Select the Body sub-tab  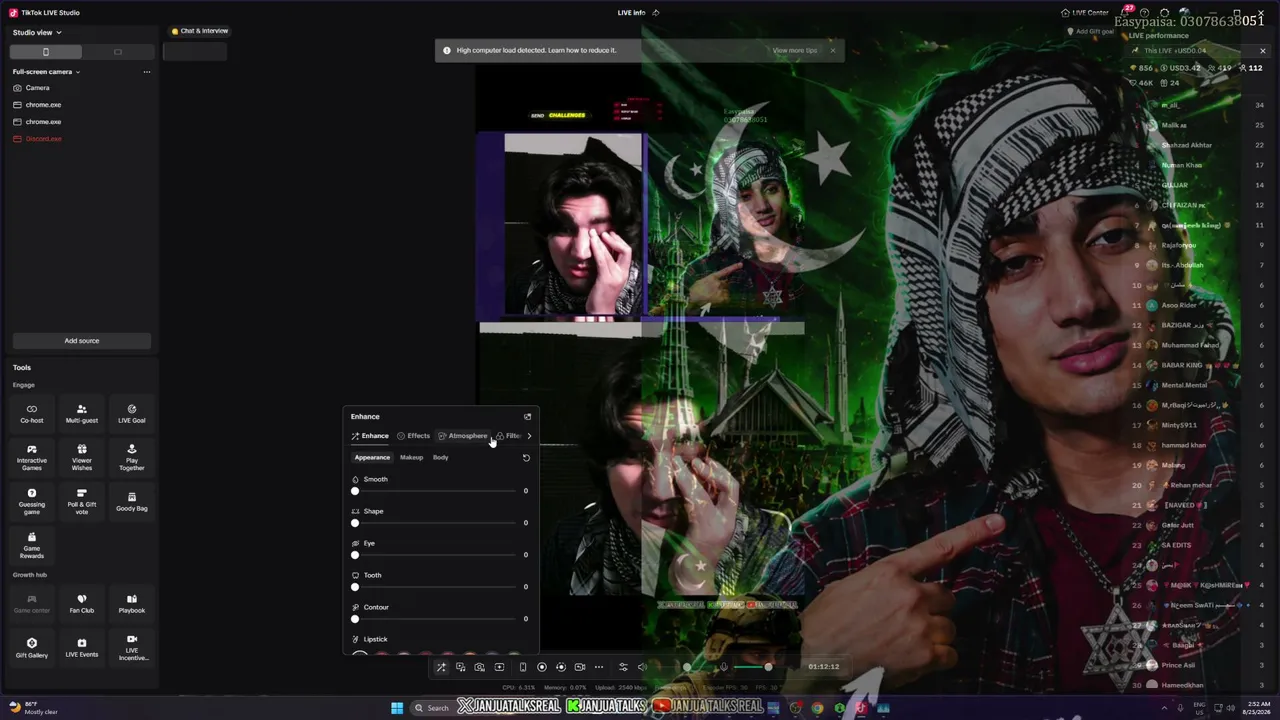440,458
